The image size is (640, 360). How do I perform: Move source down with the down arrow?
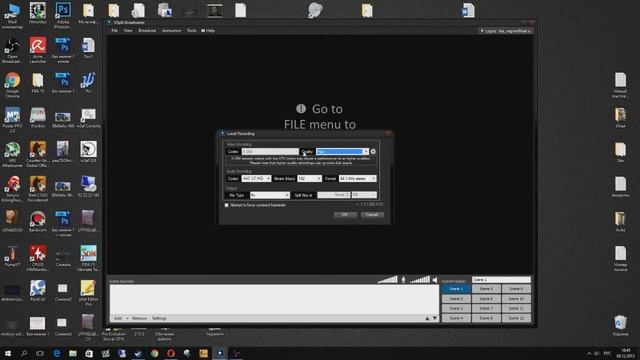click(435, 318)
